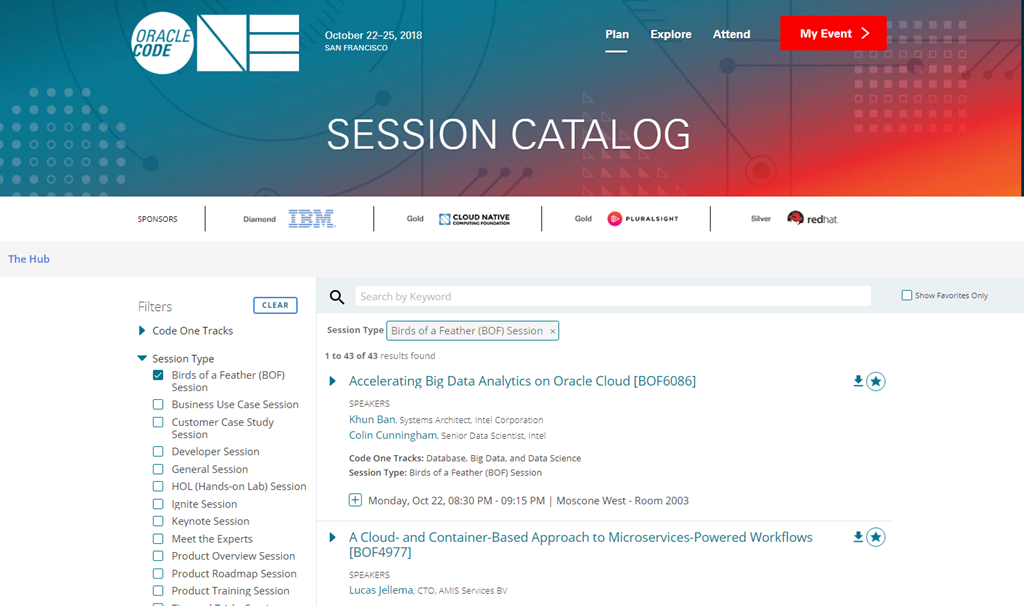Click the search magnifier icon
The height and width of the screenshot is (606, 1024).
(x=337, y=297)
